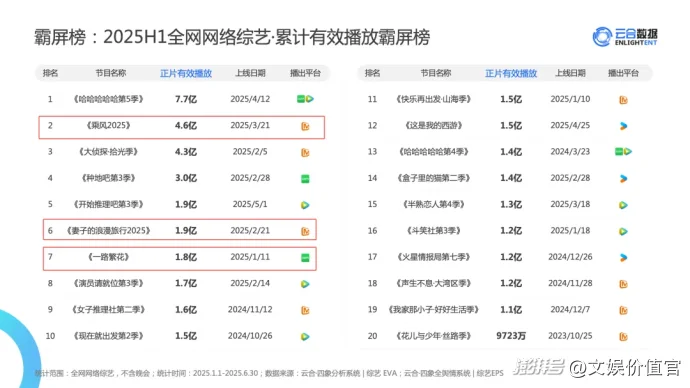Click the platform icon for 《斗笑社第3季》
Viewport: 690px width, 388px height.
tap(623, 231)
